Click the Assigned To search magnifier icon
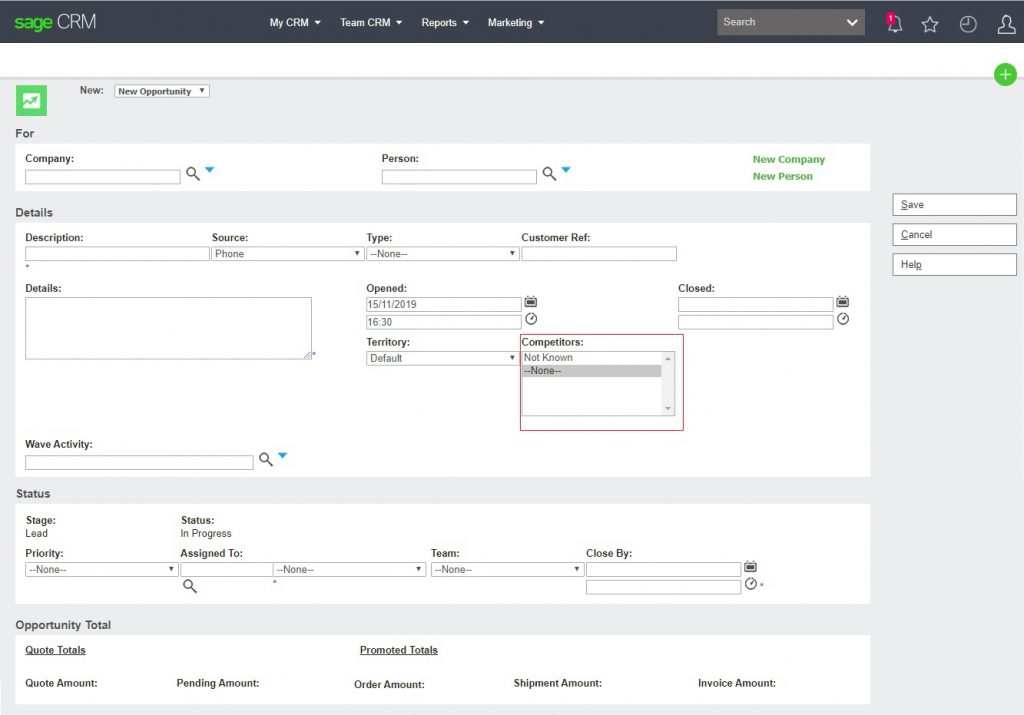Image resolution: width=1024 pixels, height=715 pixels. tap(189, 586)
